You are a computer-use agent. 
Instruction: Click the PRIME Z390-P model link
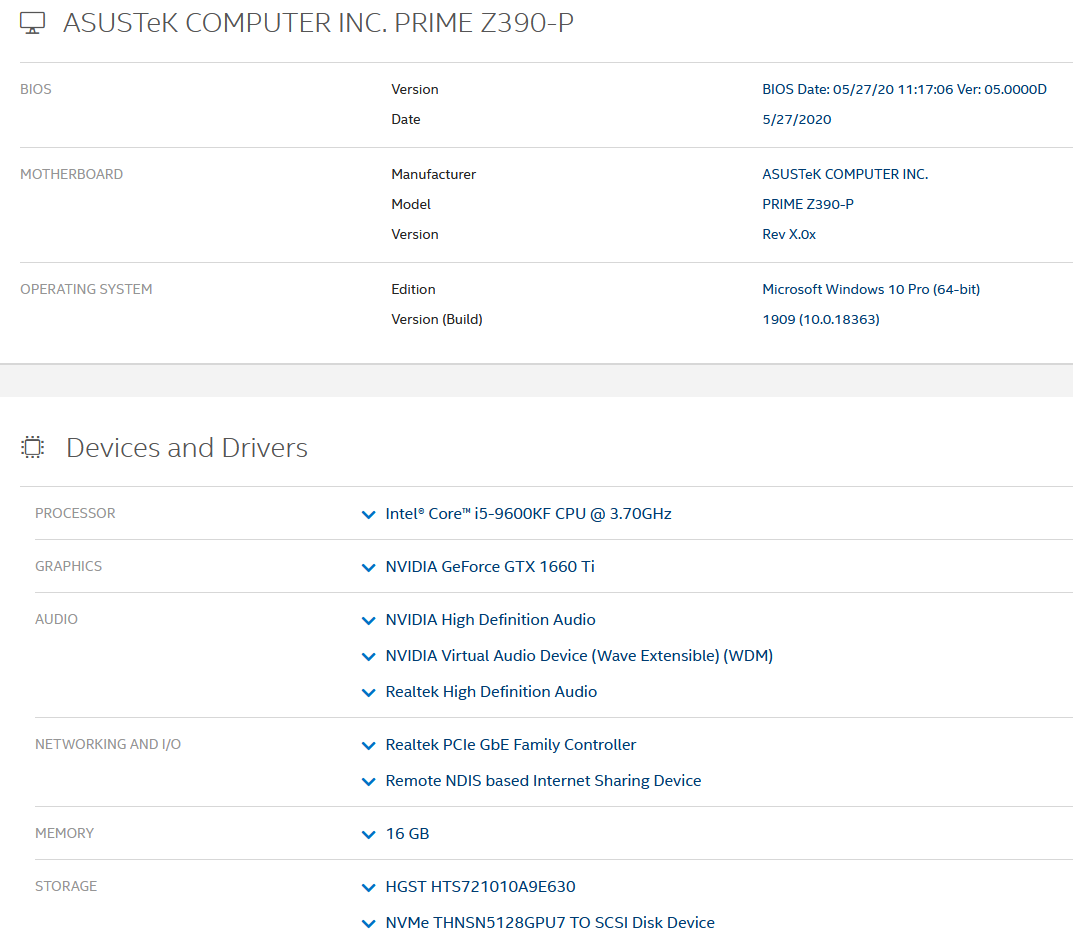(x=808, y=204)
